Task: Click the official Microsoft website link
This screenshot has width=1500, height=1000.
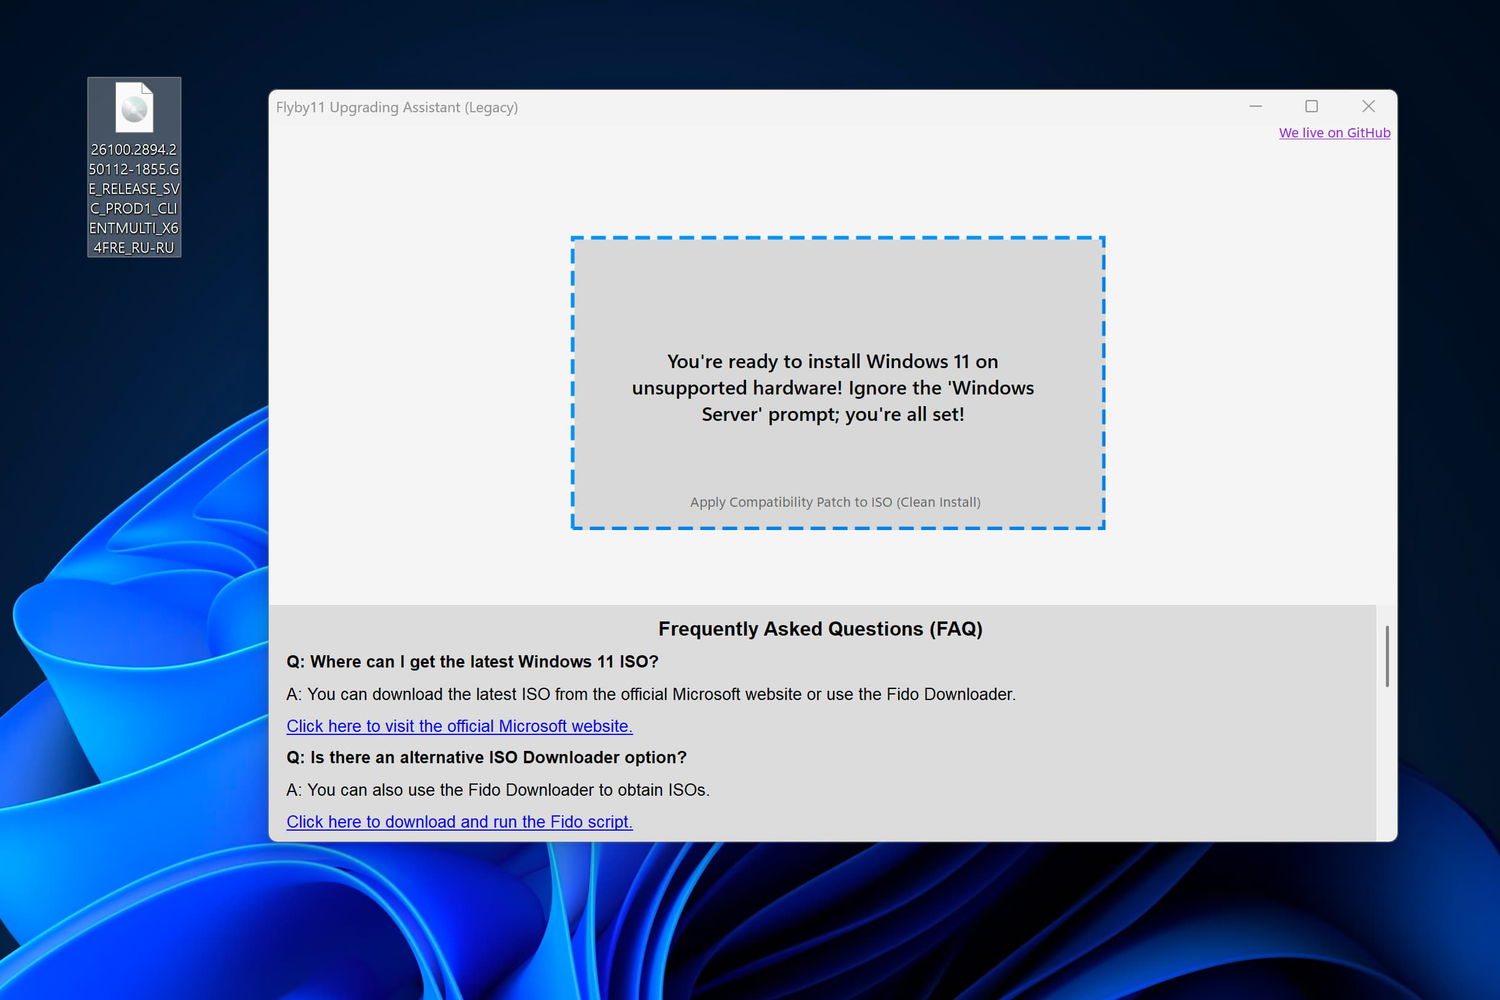Action: tap(459, 726)
